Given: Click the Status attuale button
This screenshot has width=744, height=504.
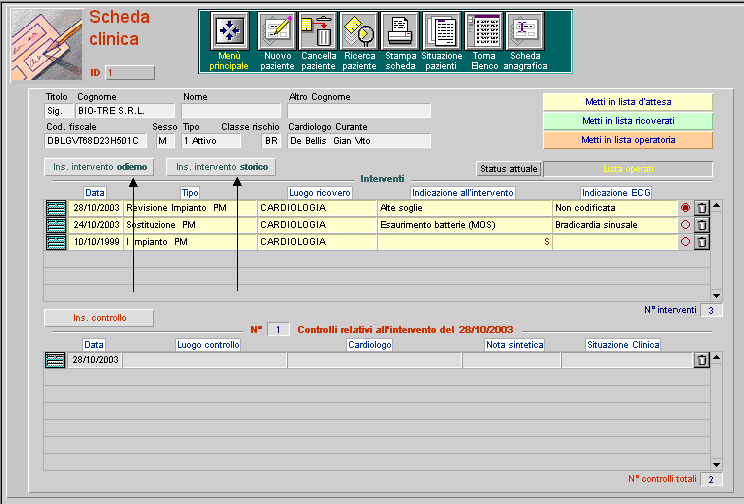Looking at the screenshot, I should tap(508, 169).
